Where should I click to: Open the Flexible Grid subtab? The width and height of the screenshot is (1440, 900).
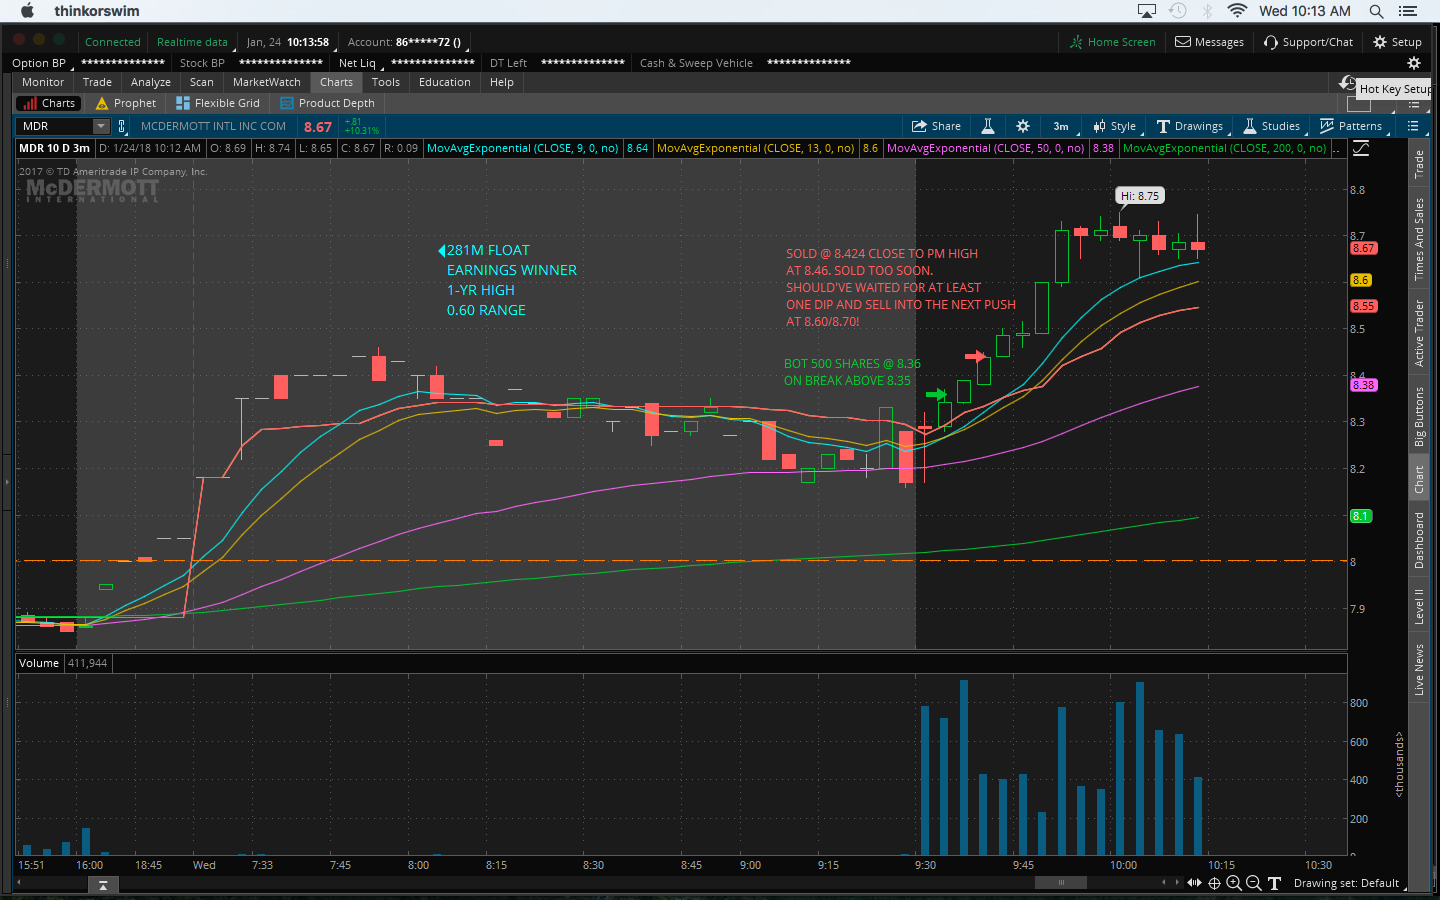(x=218, y=103)
